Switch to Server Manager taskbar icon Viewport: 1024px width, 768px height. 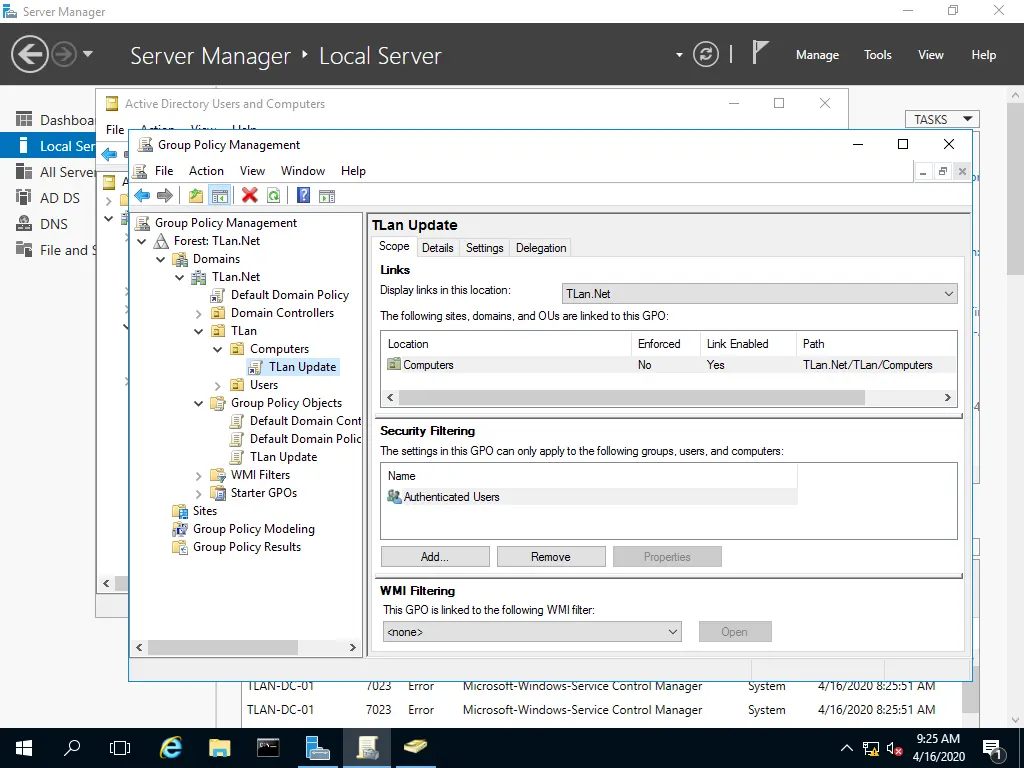[x=317, y=748]
